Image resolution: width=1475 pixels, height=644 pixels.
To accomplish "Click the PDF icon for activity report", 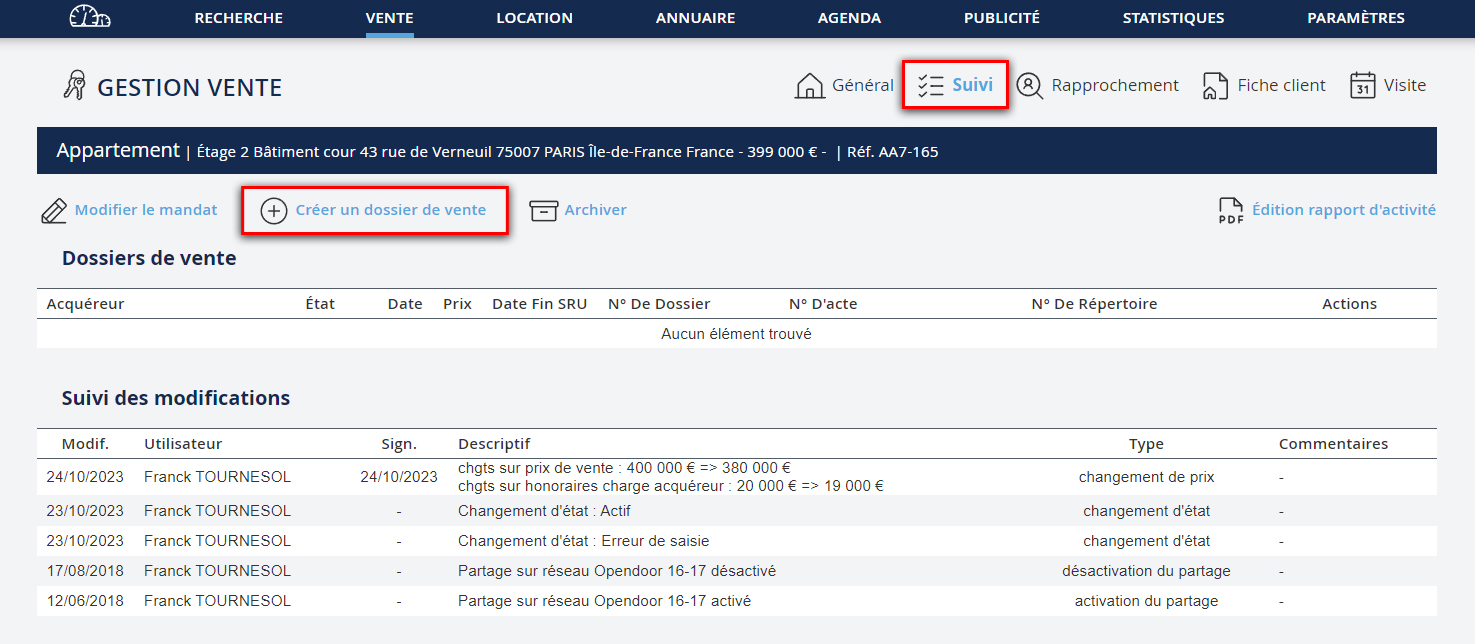I will tap(1230, 211).
